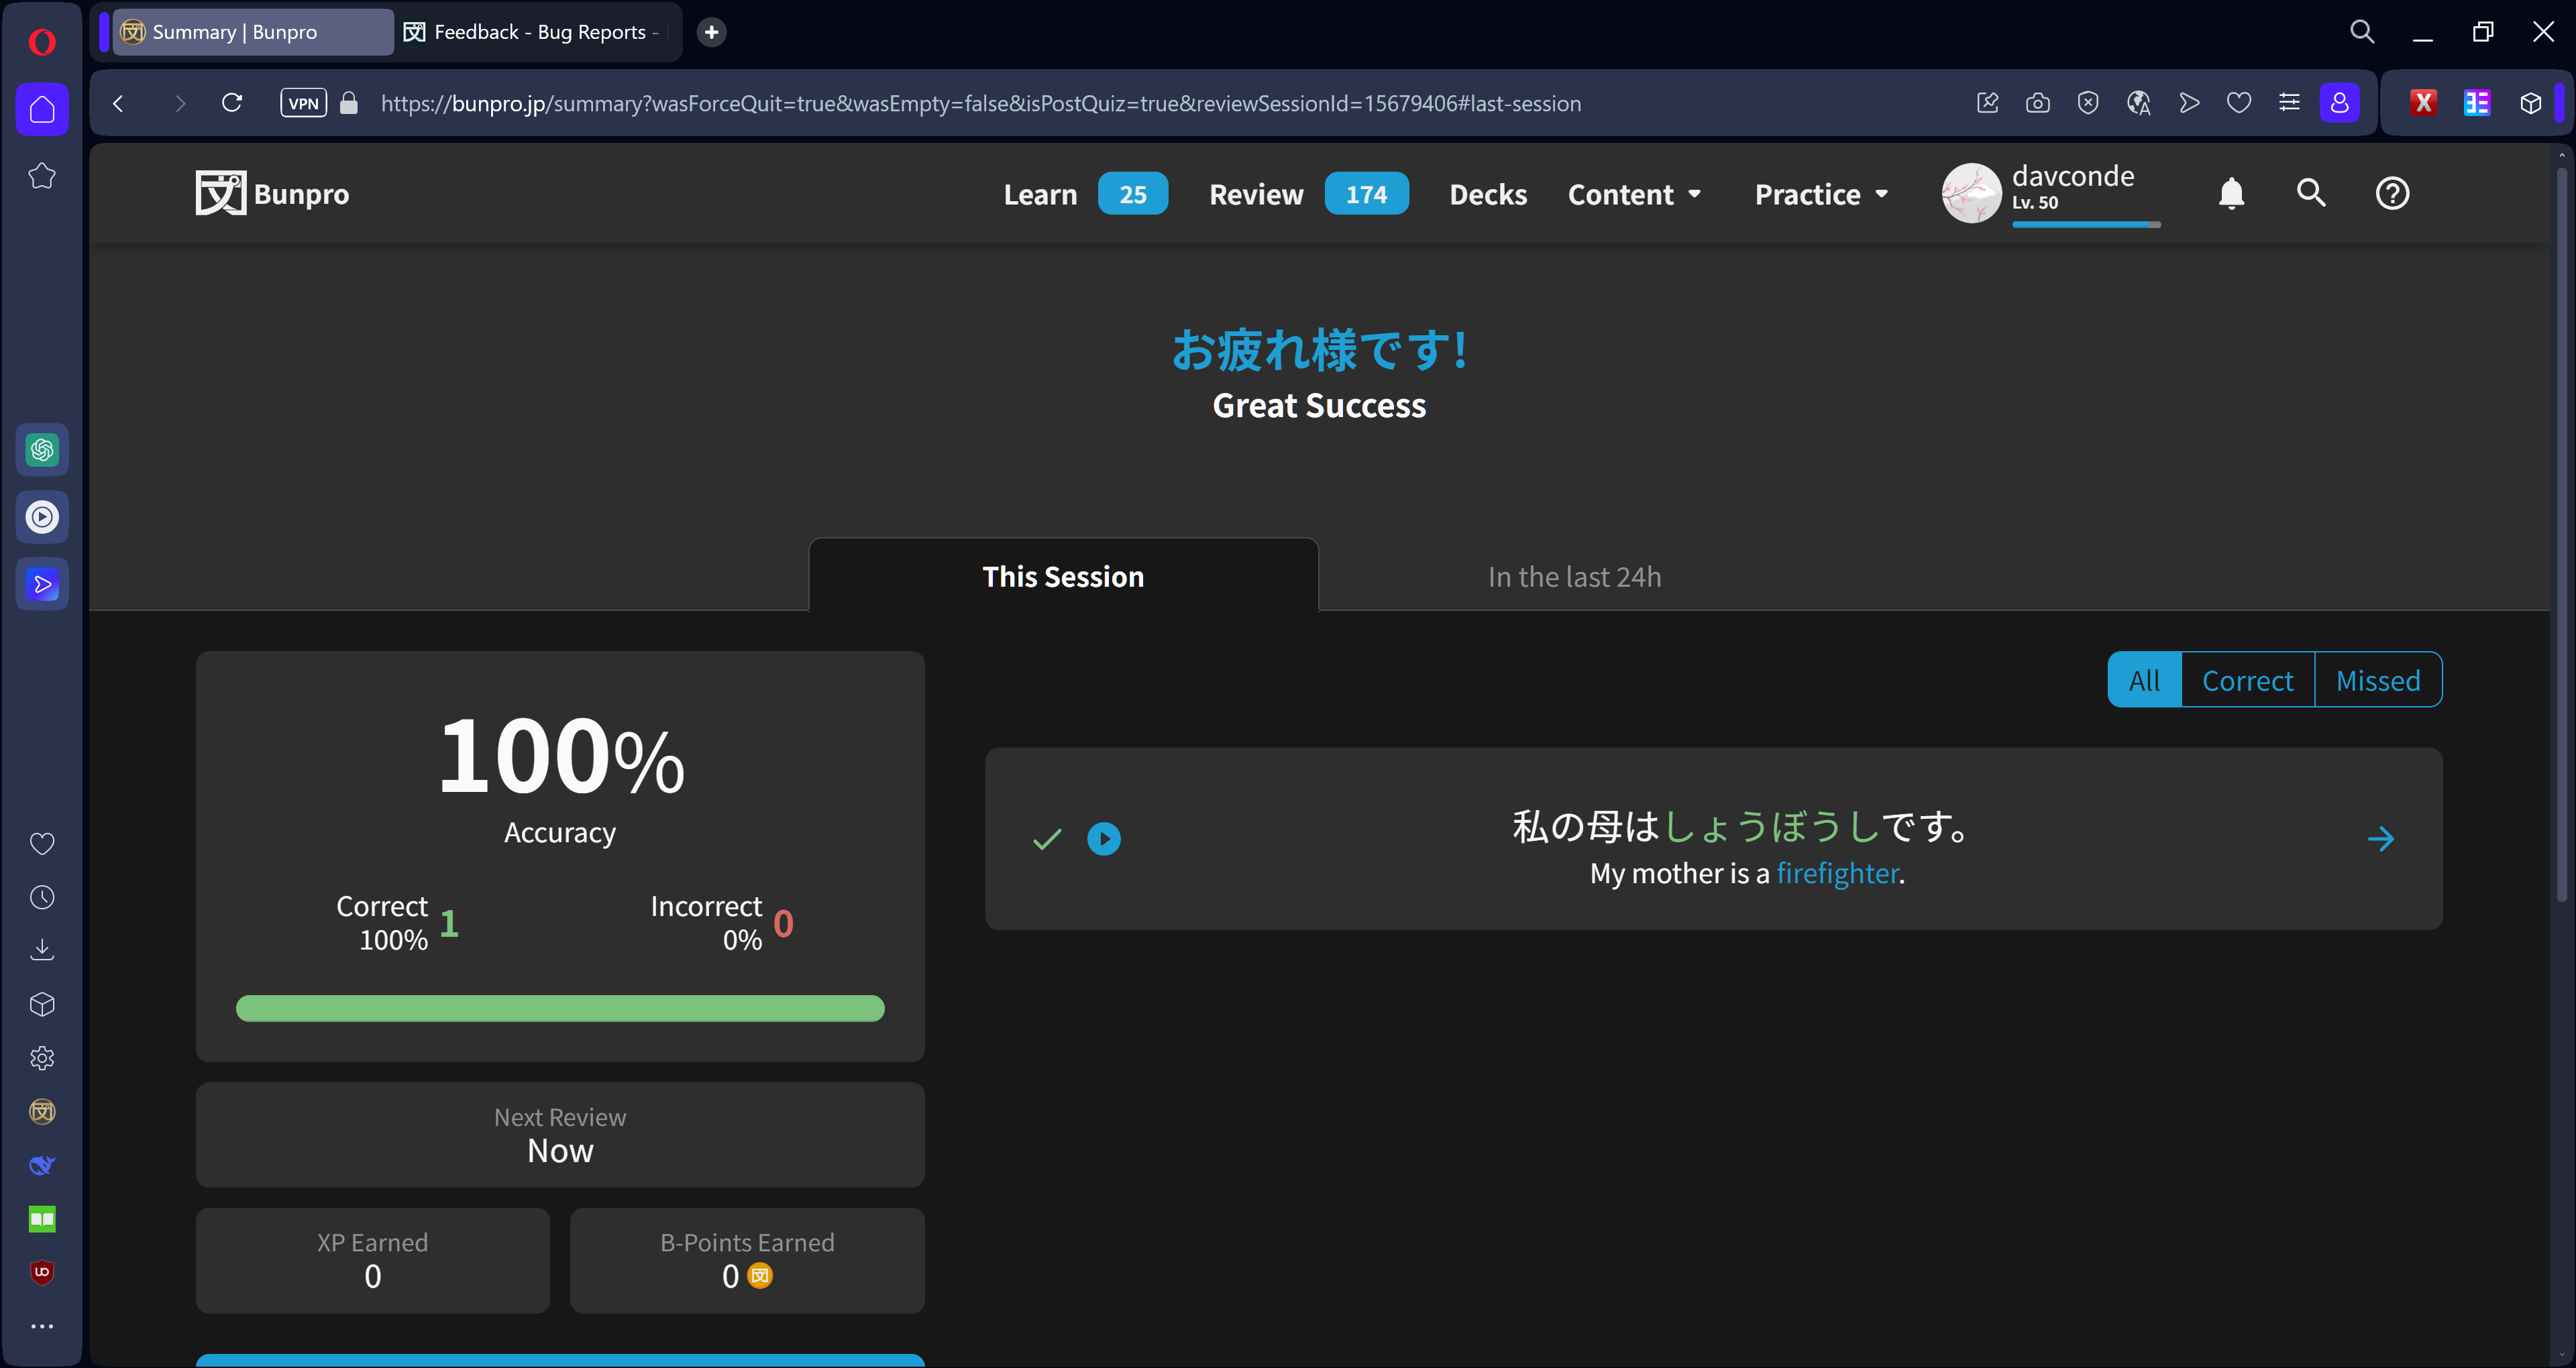Open the sidebar heart favorites icon
This screenshot has height=1368, width=2576.
click(x=42, y=844)
